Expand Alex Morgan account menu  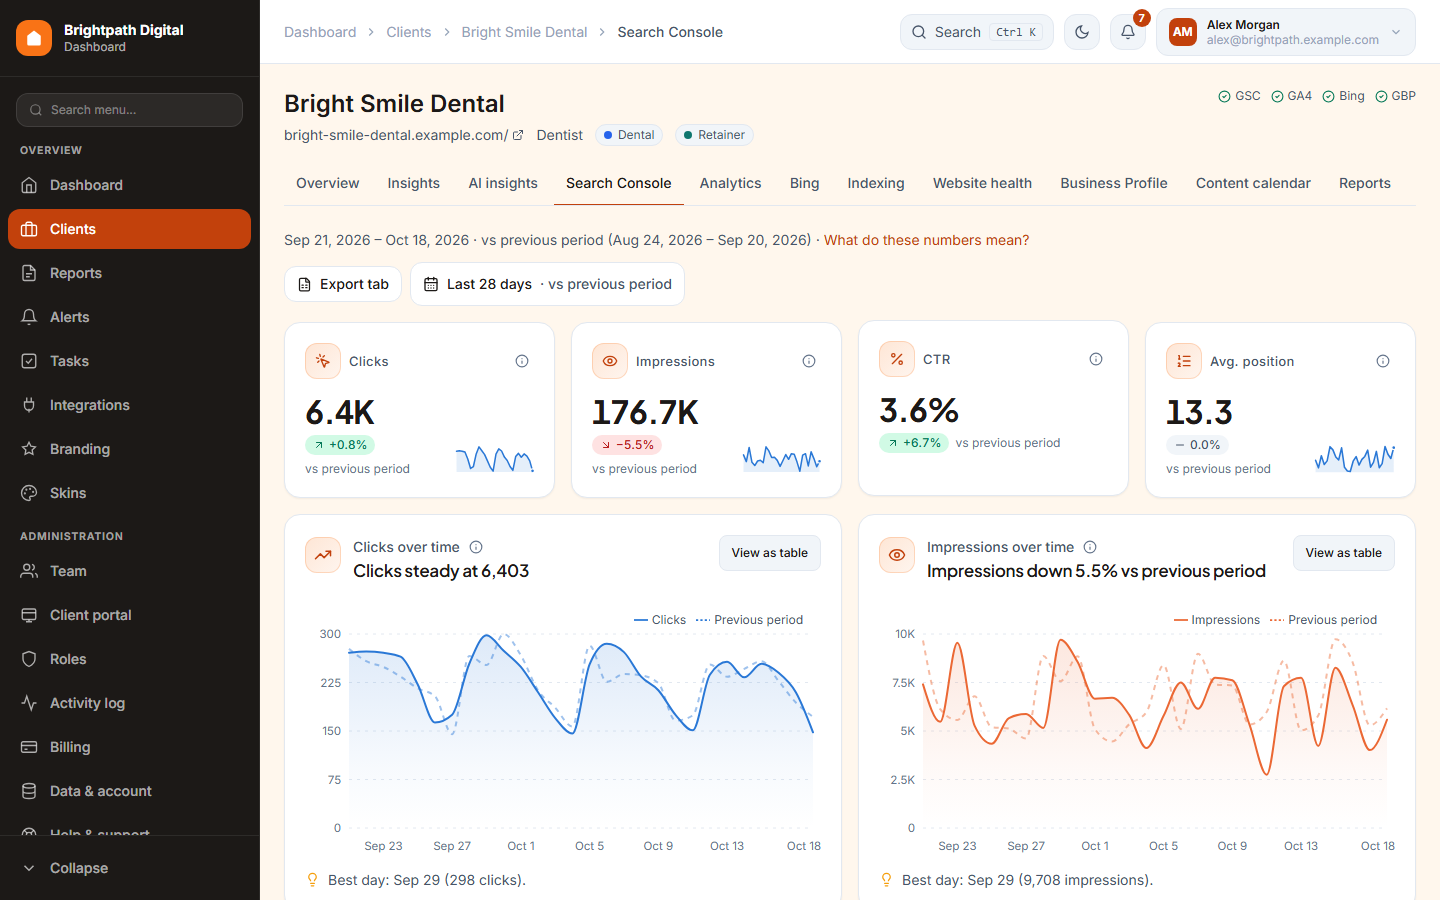pyautogui.click(x=1286, y=32)
